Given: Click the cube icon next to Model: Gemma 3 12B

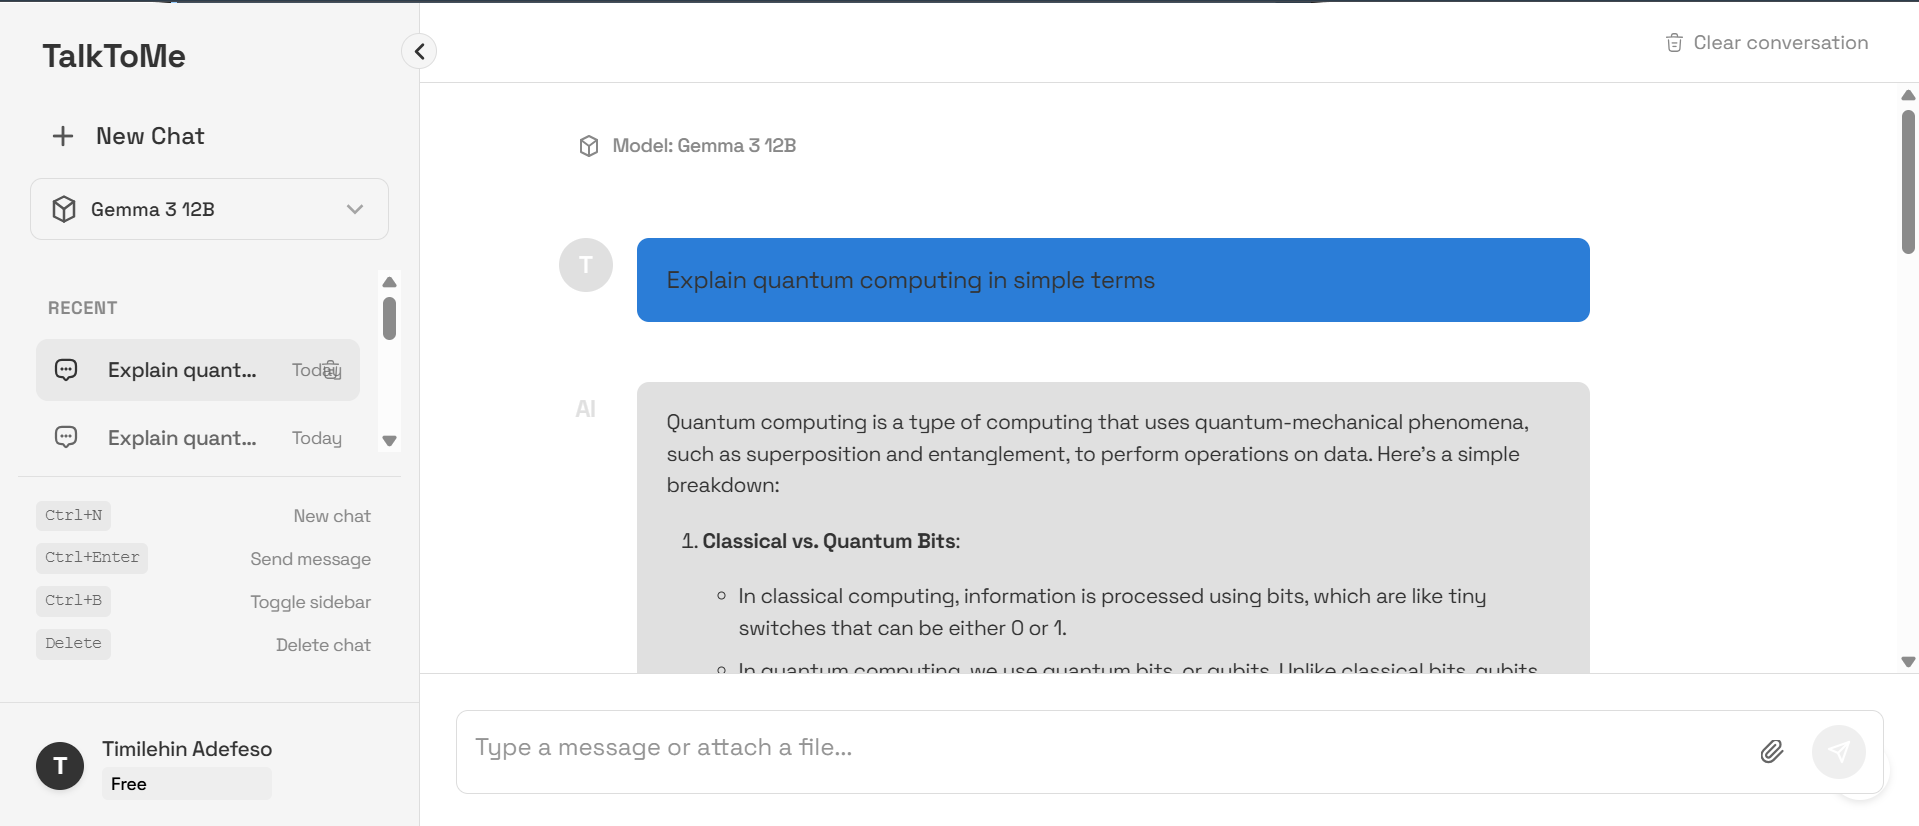Looking at the screenshot, I should [x=589, y=146].
